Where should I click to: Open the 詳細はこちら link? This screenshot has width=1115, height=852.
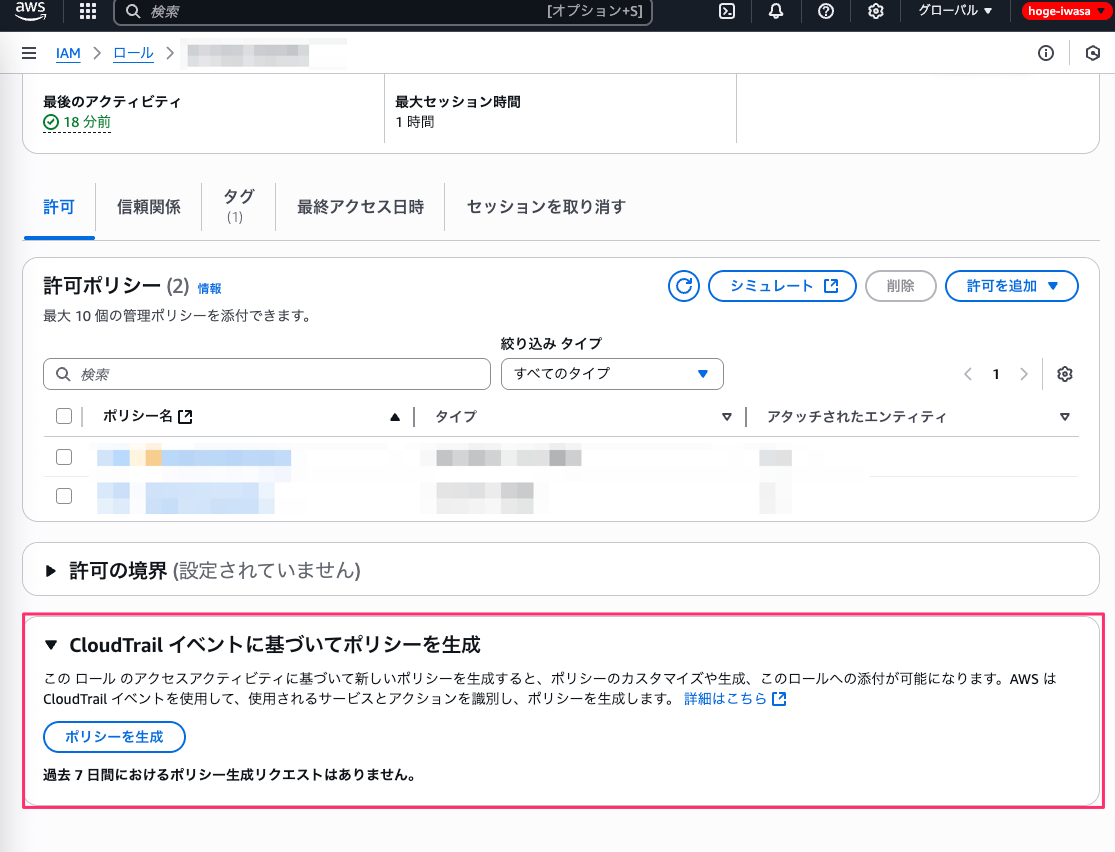pos(735,698)
